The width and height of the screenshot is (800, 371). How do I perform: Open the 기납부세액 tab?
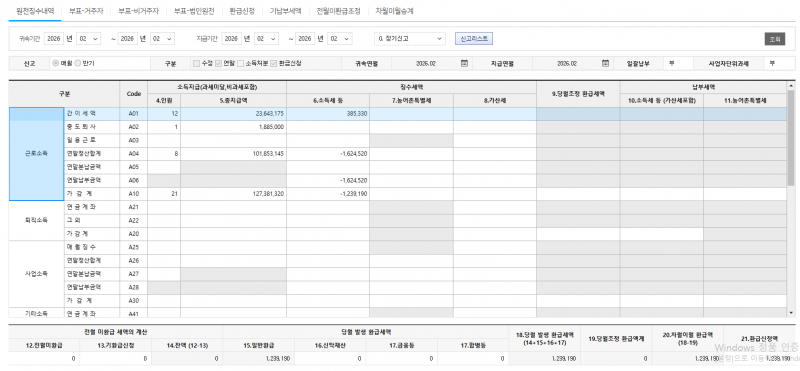(x=286, y=10)
